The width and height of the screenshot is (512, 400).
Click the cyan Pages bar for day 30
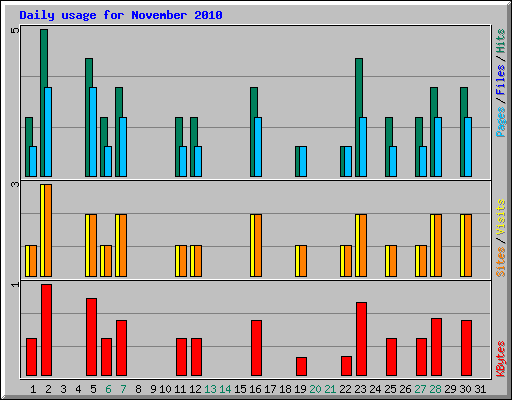[468, 147]
